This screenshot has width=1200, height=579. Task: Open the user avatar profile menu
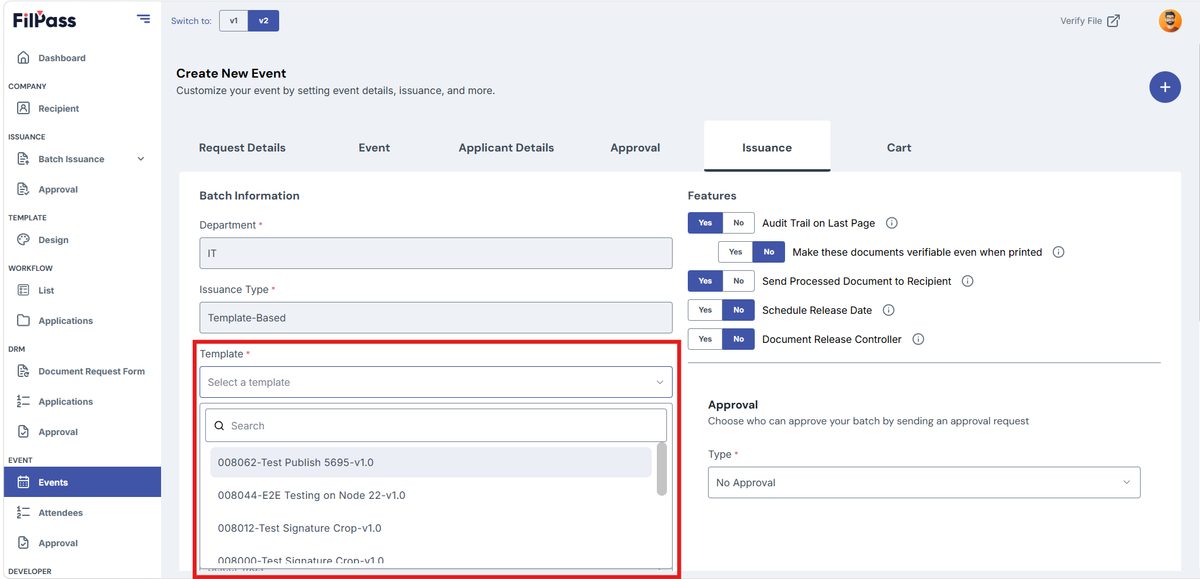click(x=1170, y=20)
